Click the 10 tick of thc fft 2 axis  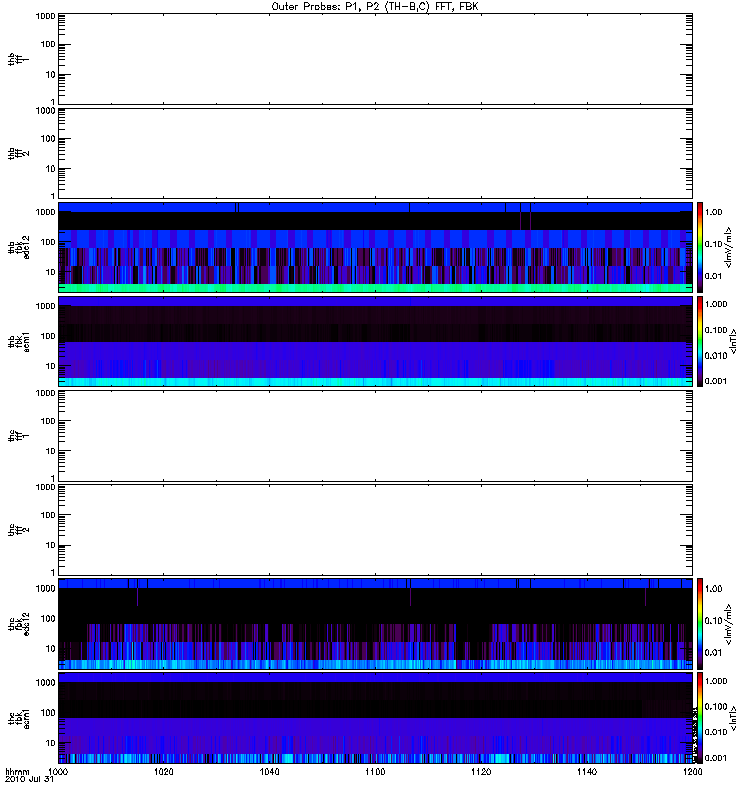(x=51, y=545)
